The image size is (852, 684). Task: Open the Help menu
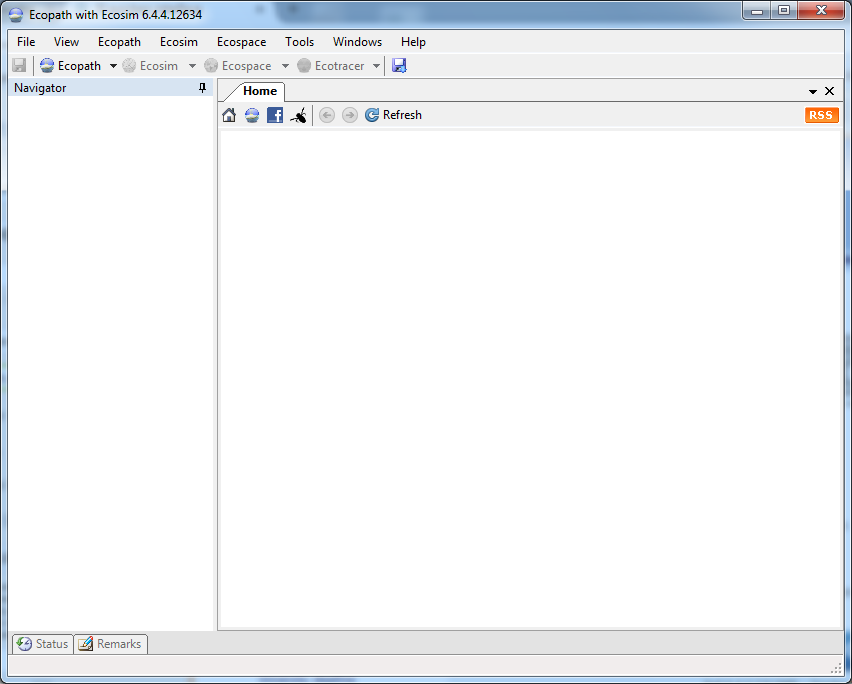coord(414,42)
